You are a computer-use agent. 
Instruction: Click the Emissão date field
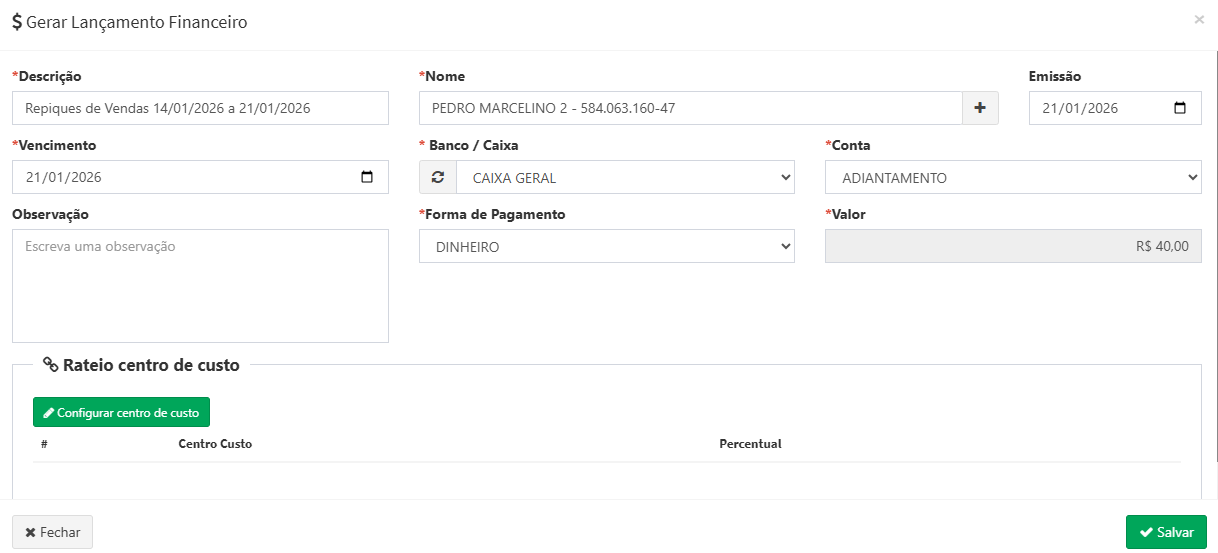coord(1100,108)
